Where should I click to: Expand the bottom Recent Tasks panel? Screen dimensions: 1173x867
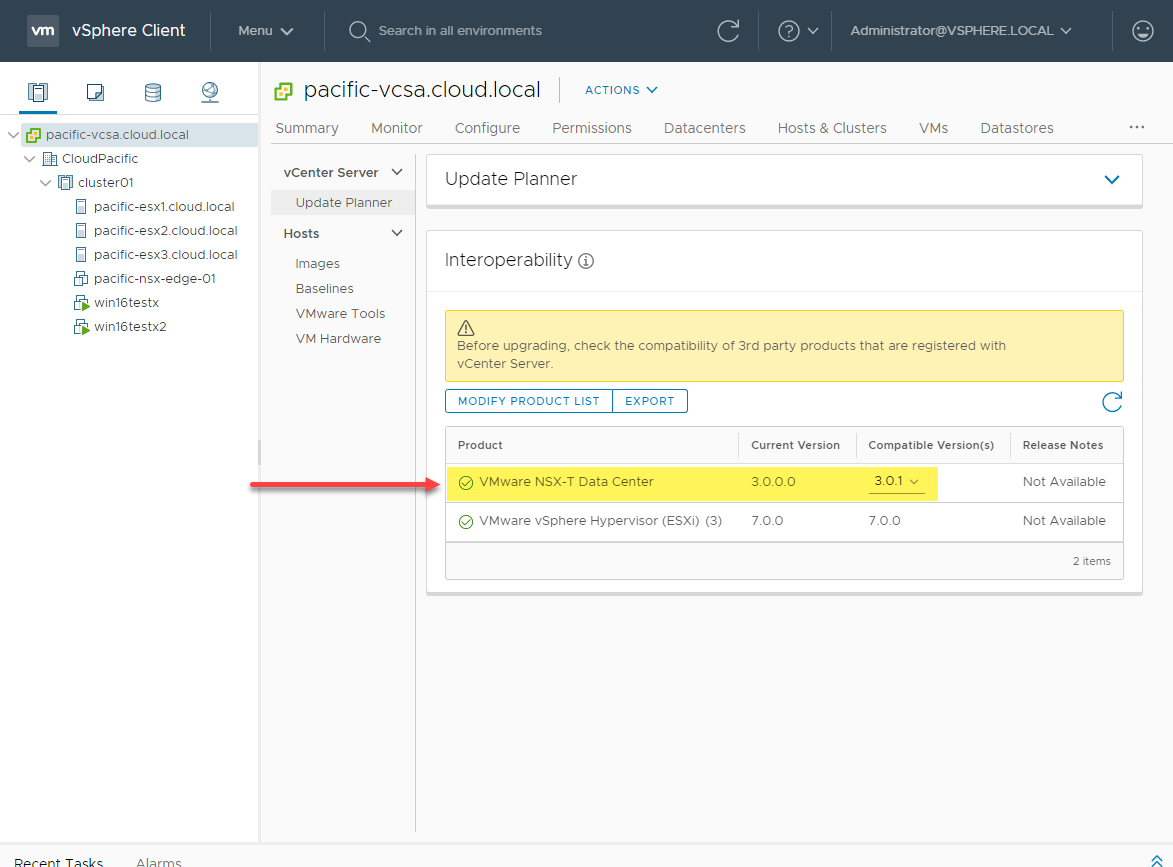[1157, 860]
